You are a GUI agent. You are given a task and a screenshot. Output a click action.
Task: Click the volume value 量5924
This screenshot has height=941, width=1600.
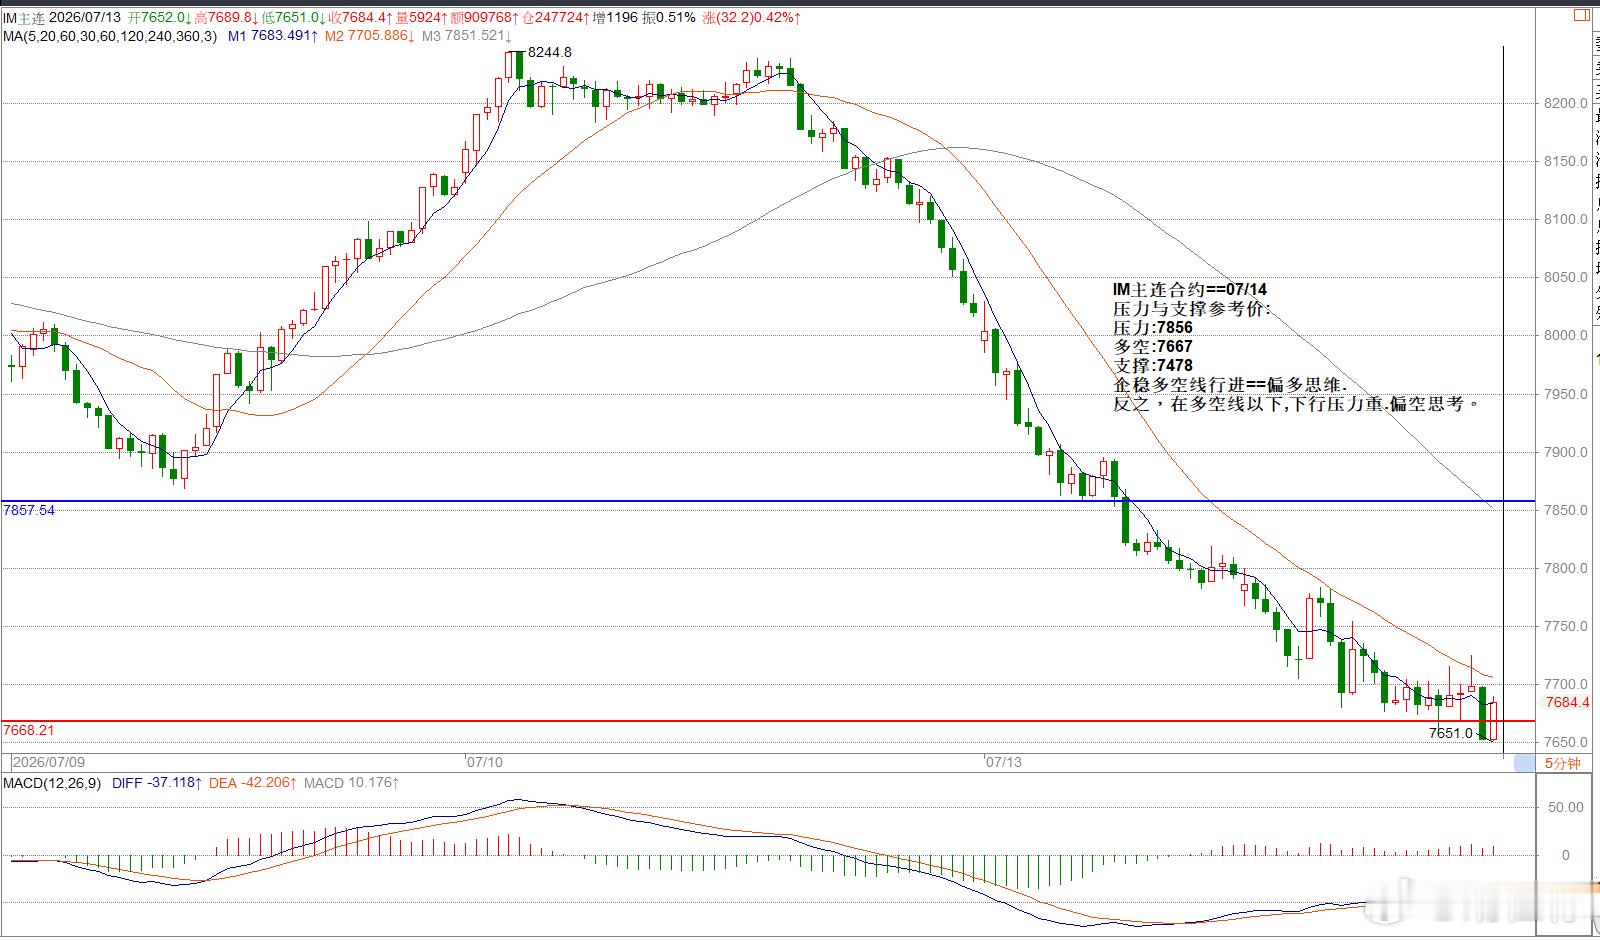(x=420, y=18)
